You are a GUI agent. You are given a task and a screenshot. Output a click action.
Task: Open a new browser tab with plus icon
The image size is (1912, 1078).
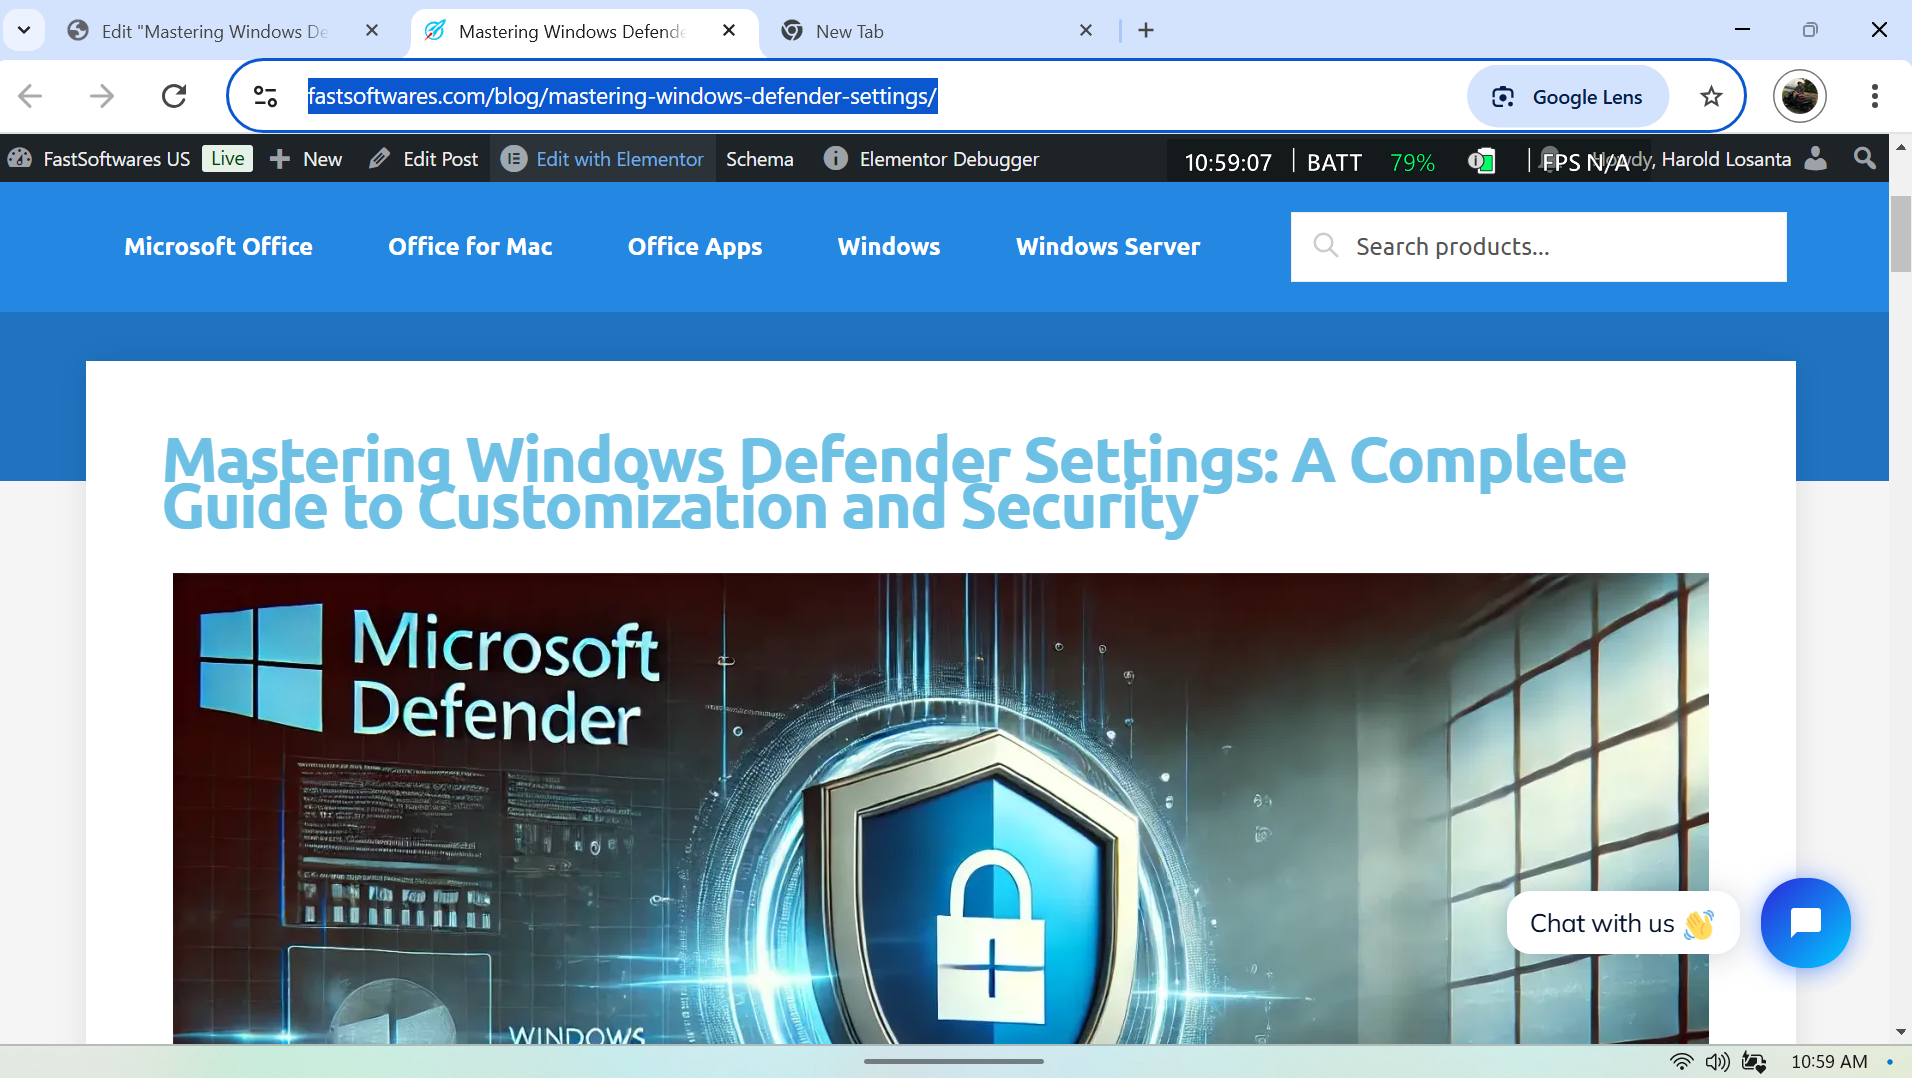[1146, 31]
